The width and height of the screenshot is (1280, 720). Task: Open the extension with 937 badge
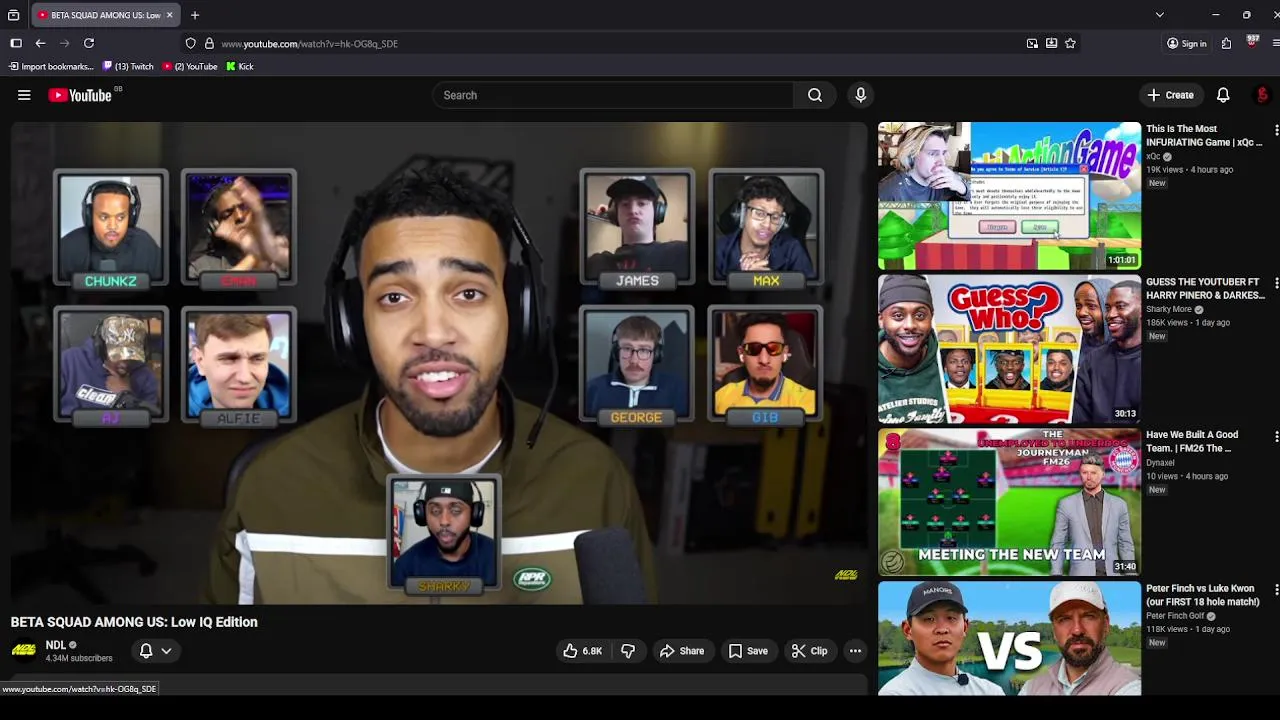[1252, 42]
